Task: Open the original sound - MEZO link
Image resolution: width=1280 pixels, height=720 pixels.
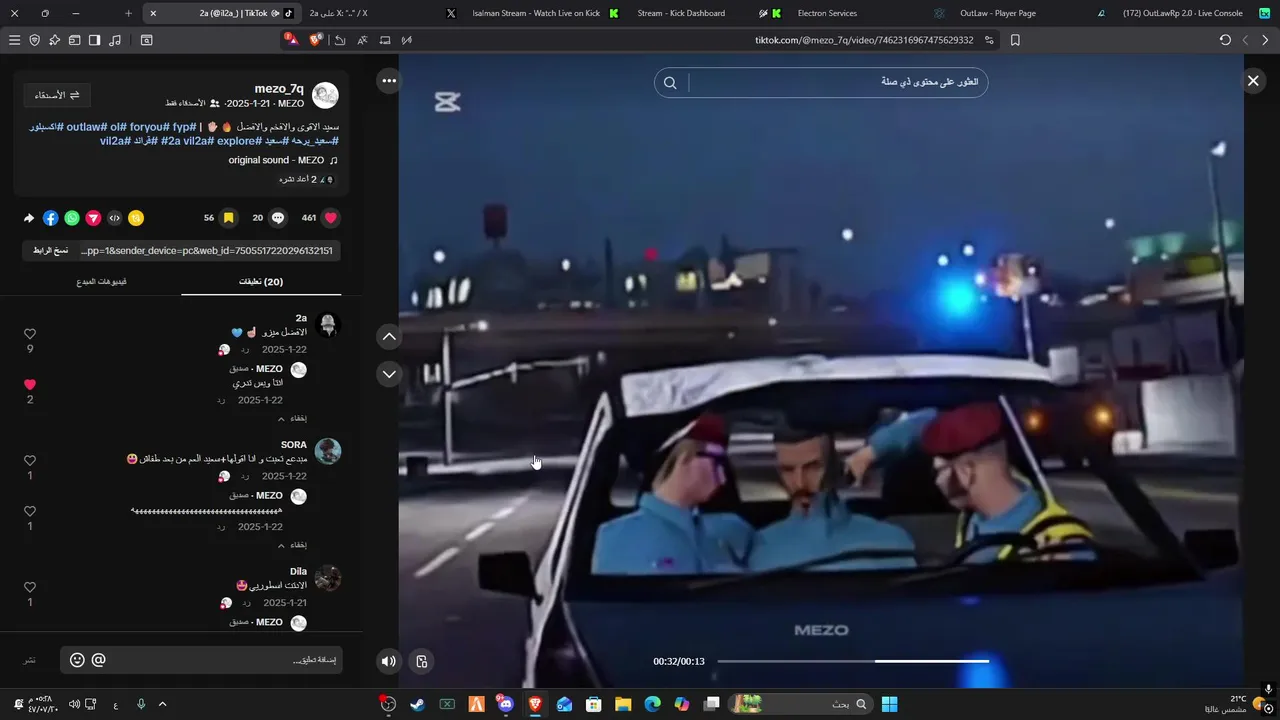Action: (x=283, y=160)
